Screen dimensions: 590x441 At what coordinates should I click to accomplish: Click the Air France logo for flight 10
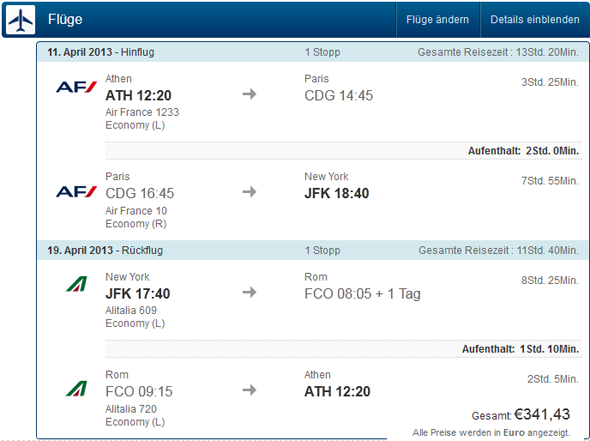76,192
